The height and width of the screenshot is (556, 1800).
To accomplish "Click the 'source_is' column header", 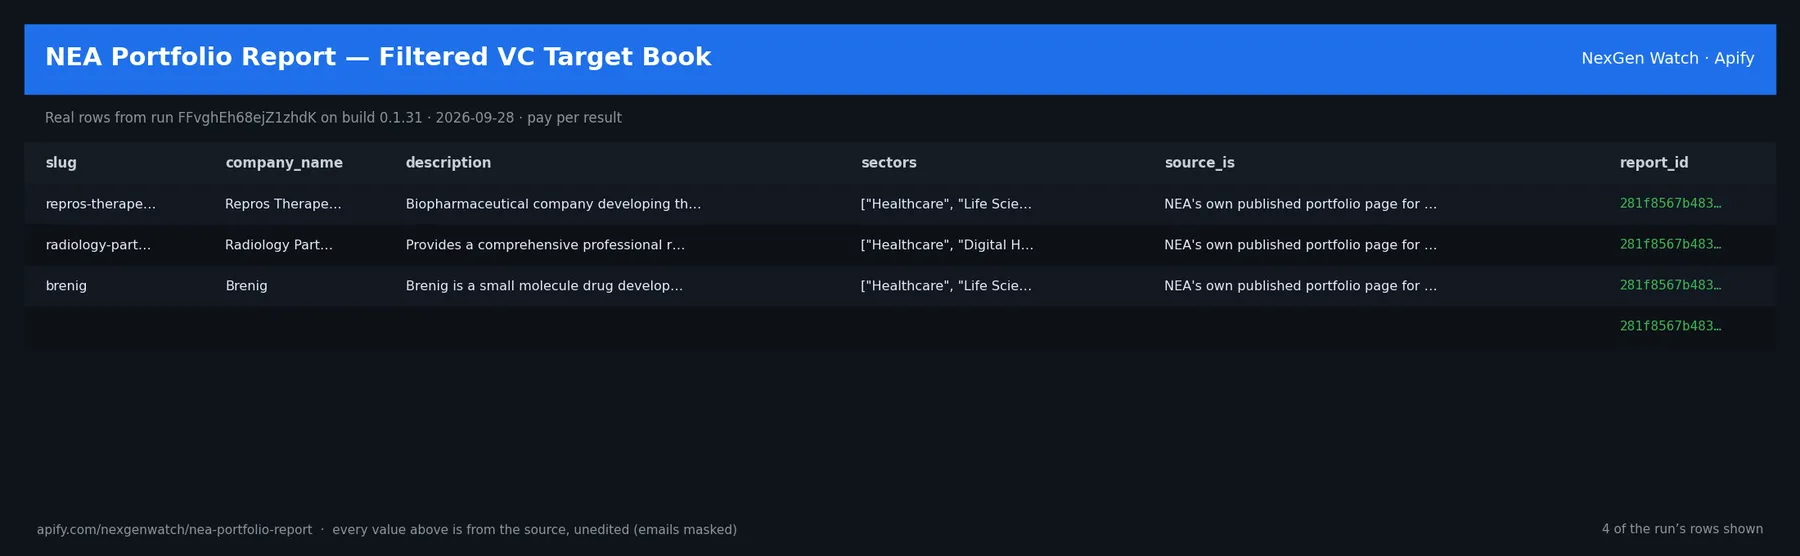I will 1199,163.
